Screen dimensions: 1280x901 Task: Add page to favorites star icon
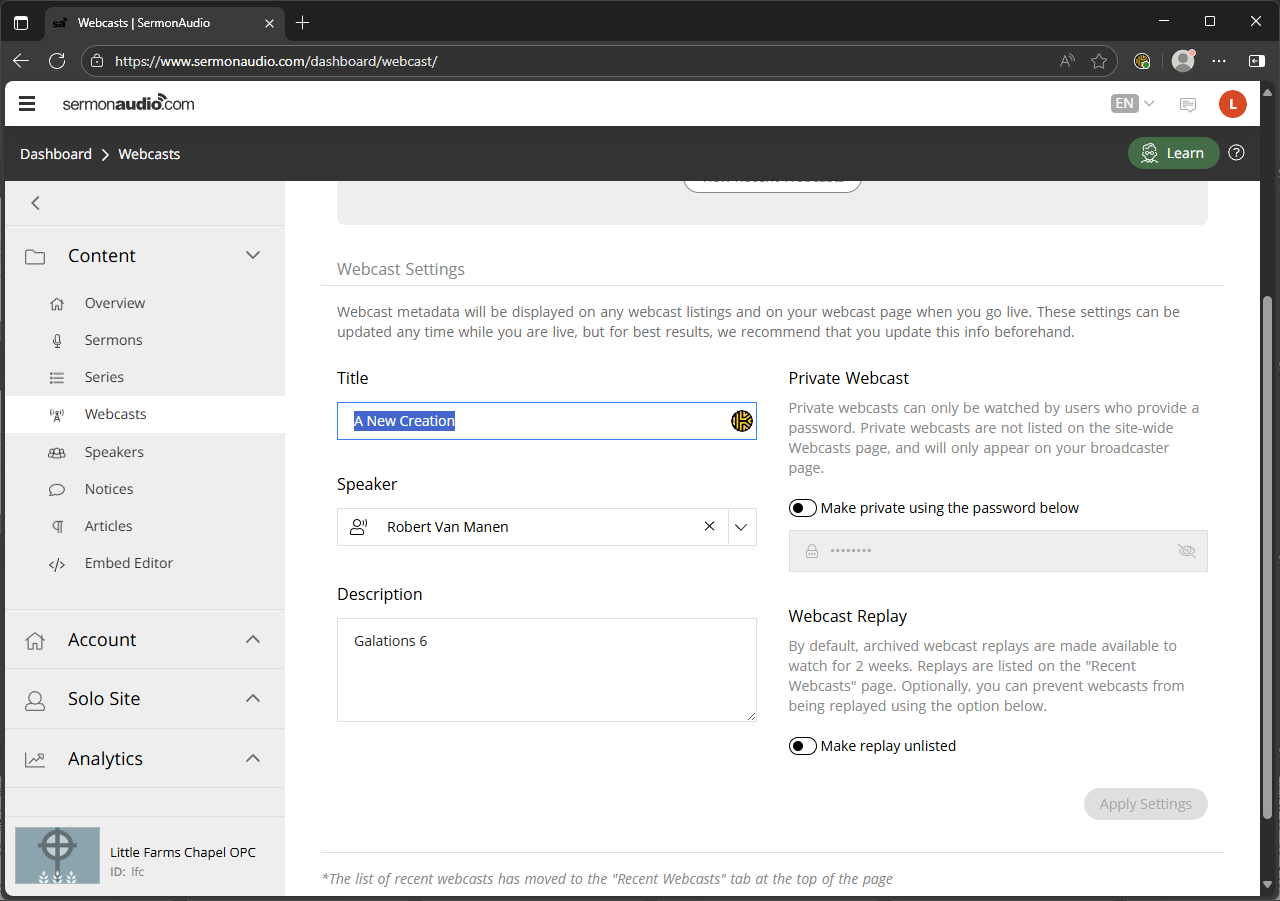1099,61
